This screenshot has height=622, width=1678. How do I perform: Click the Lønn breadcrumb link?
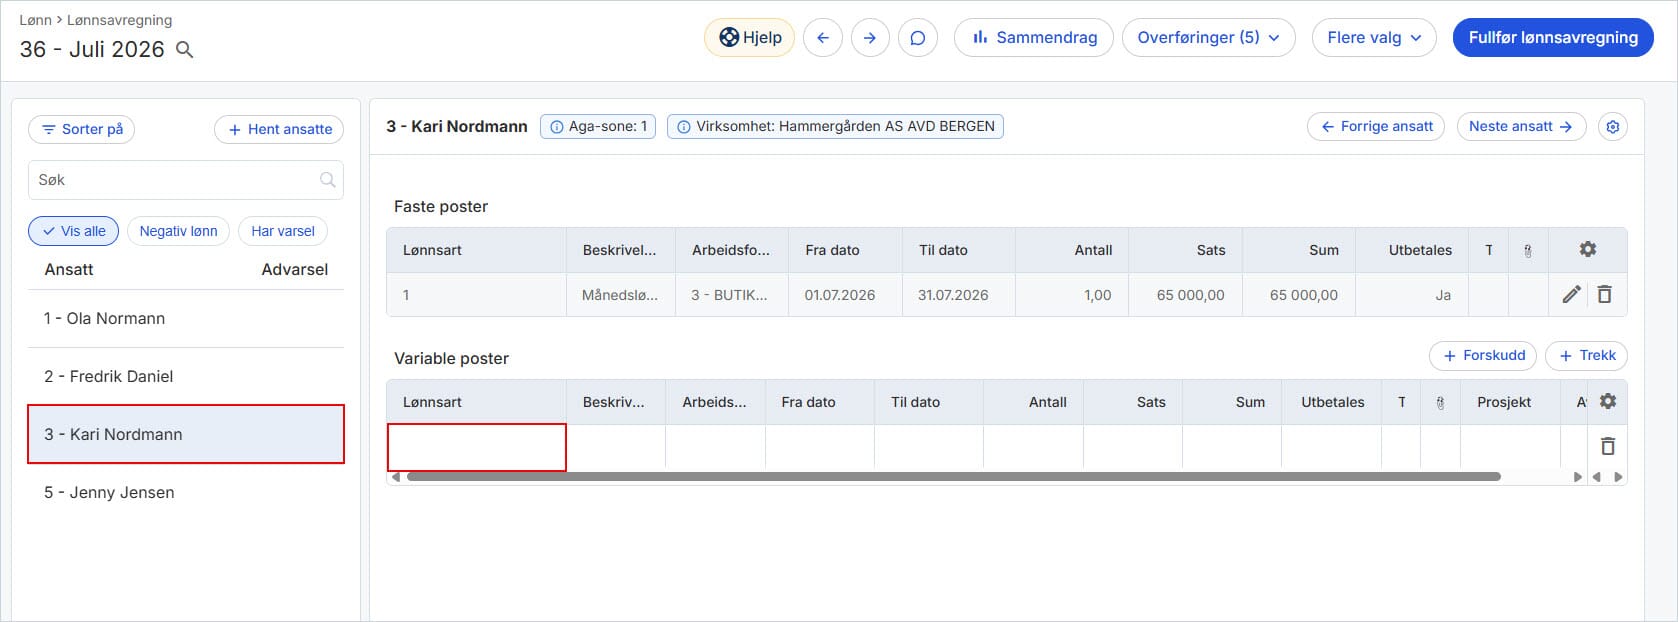(35, 20)
